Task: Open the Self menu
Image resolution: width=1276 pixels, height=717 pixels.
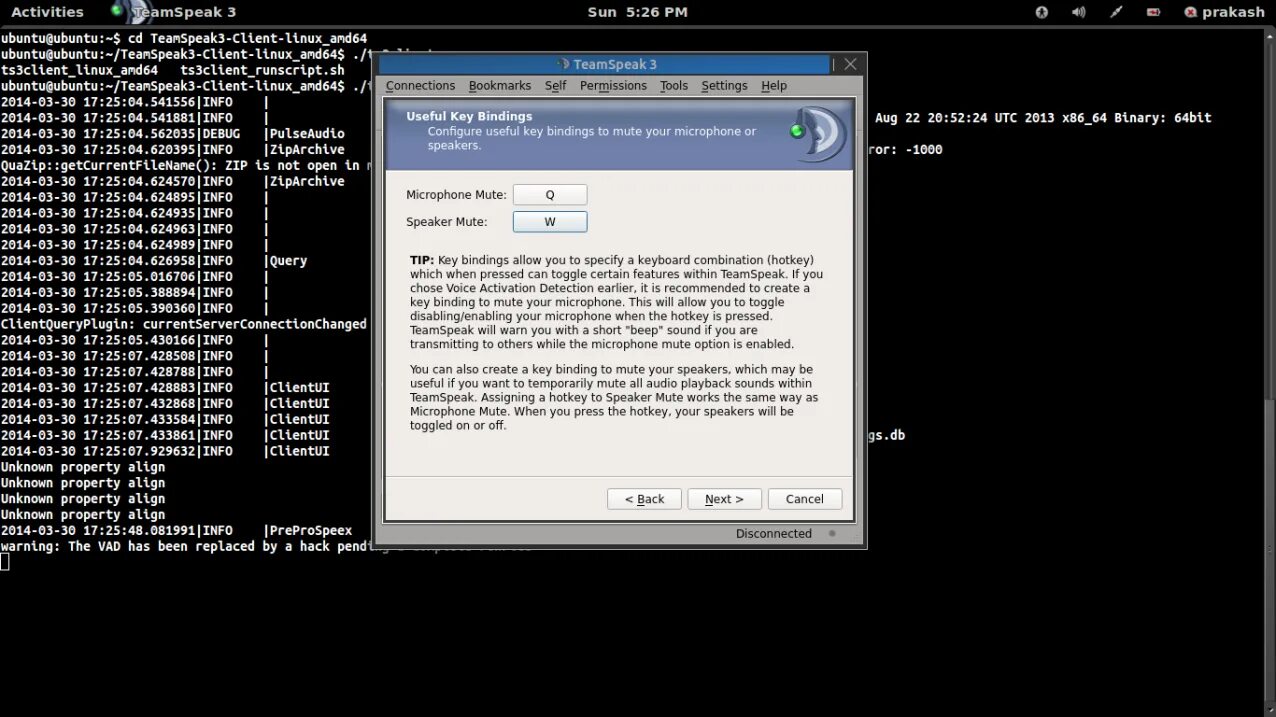Action: click(x=555, y=86)
